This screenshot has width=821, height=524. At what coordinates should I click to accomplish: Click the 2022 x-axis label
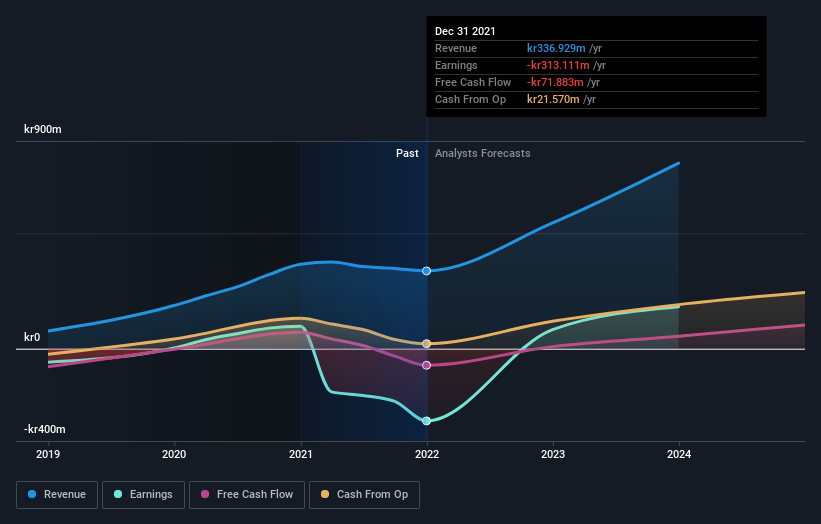(427, 454)
